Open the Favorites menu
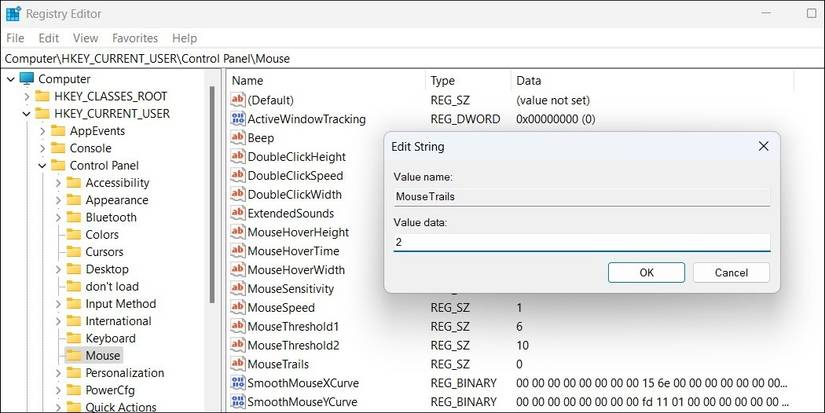This screenshot has width=825, height=413. point(135,38)
